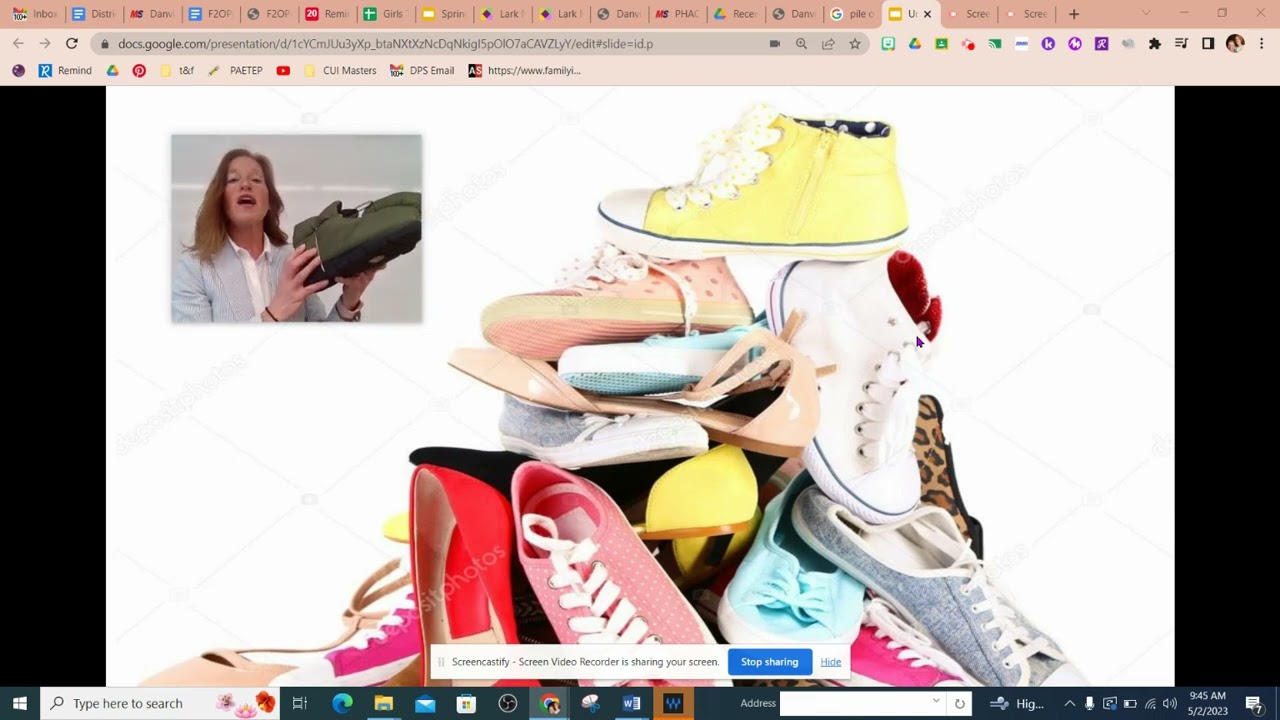Open Task View on the taskbar
Screen dimensions: 1280x720
click(x=299, y=703)
